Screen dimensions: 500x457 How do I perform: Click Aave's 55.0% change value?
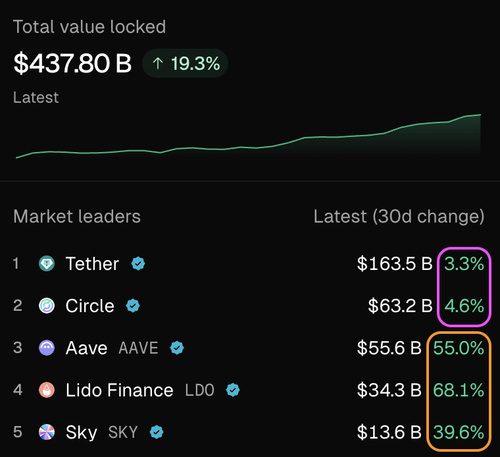[458, 348]
